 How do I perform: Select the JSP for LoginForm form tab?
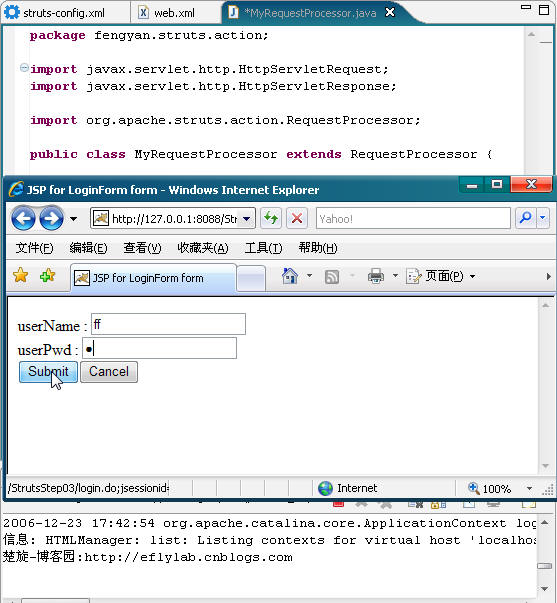coord(153,278)
